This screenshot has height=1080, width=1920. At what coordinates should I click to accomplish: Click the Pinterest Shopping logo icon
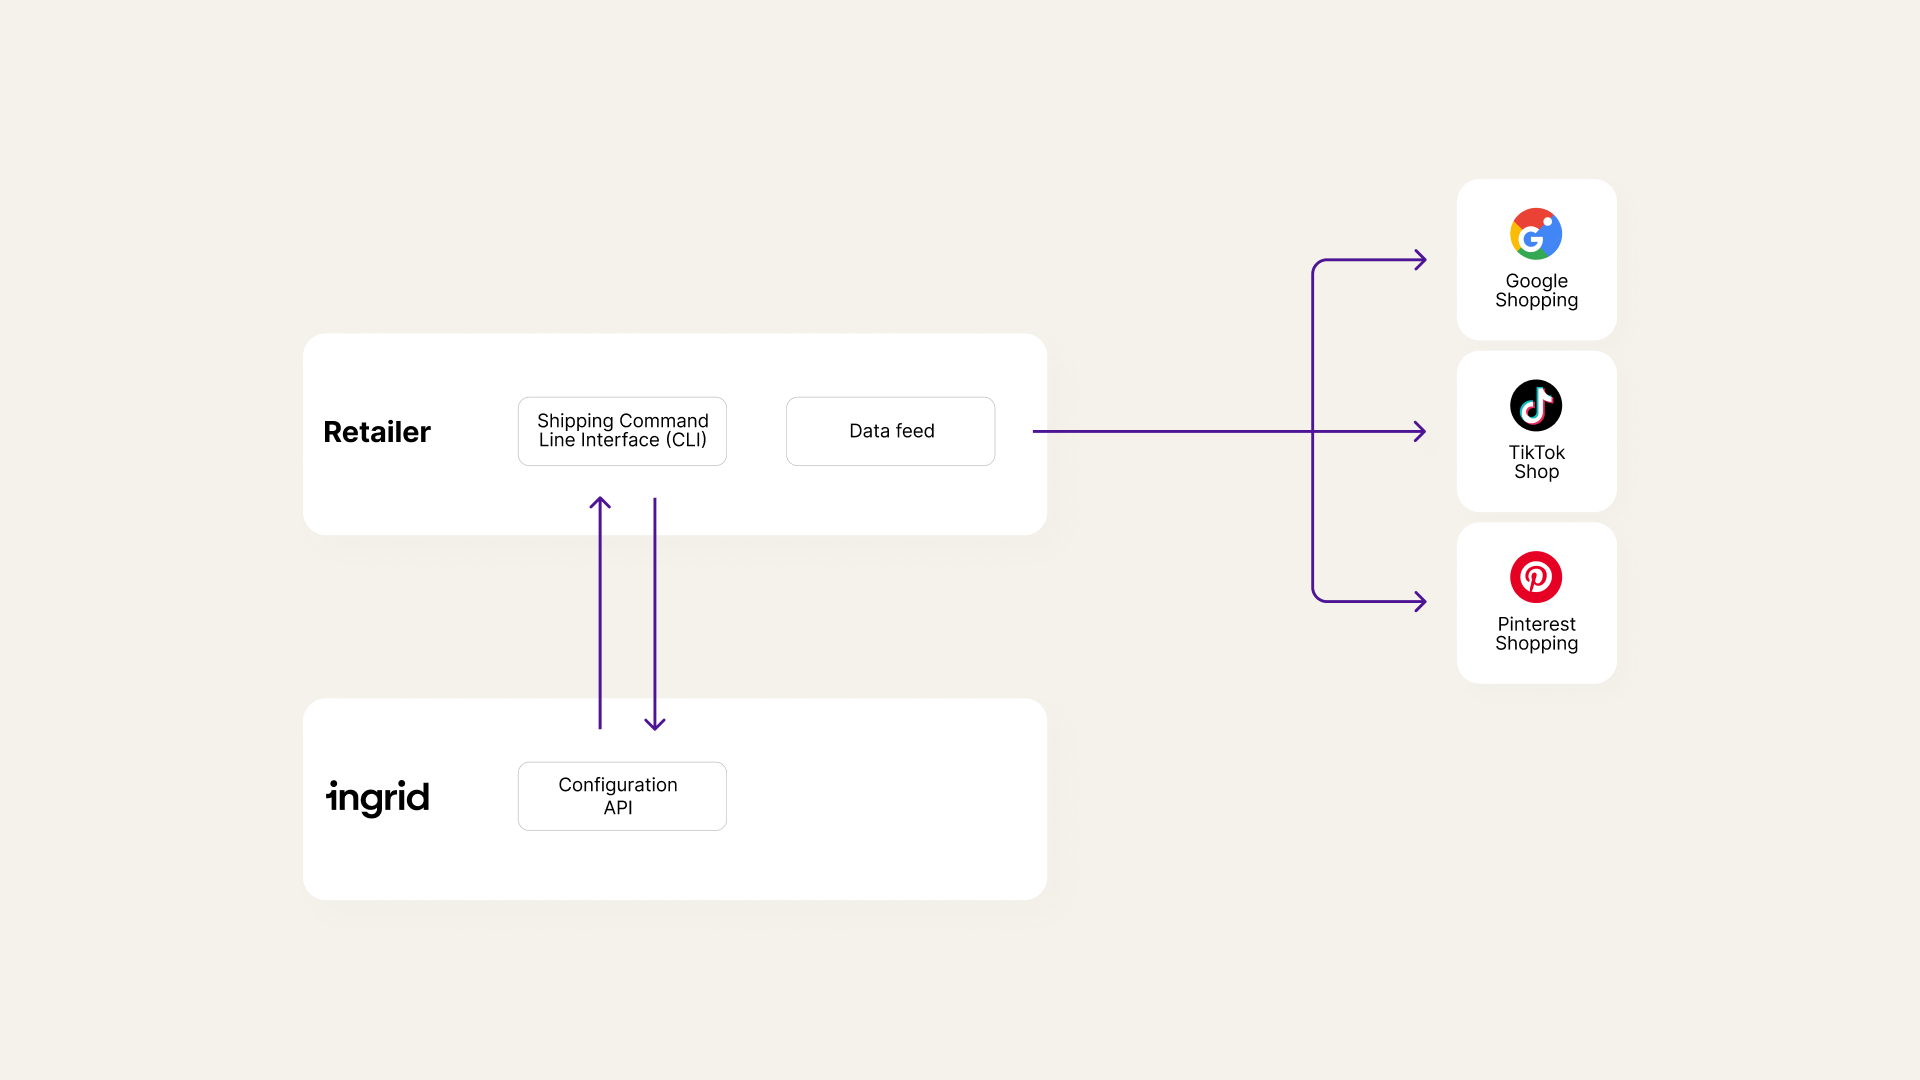click(x=1536, y=577)
